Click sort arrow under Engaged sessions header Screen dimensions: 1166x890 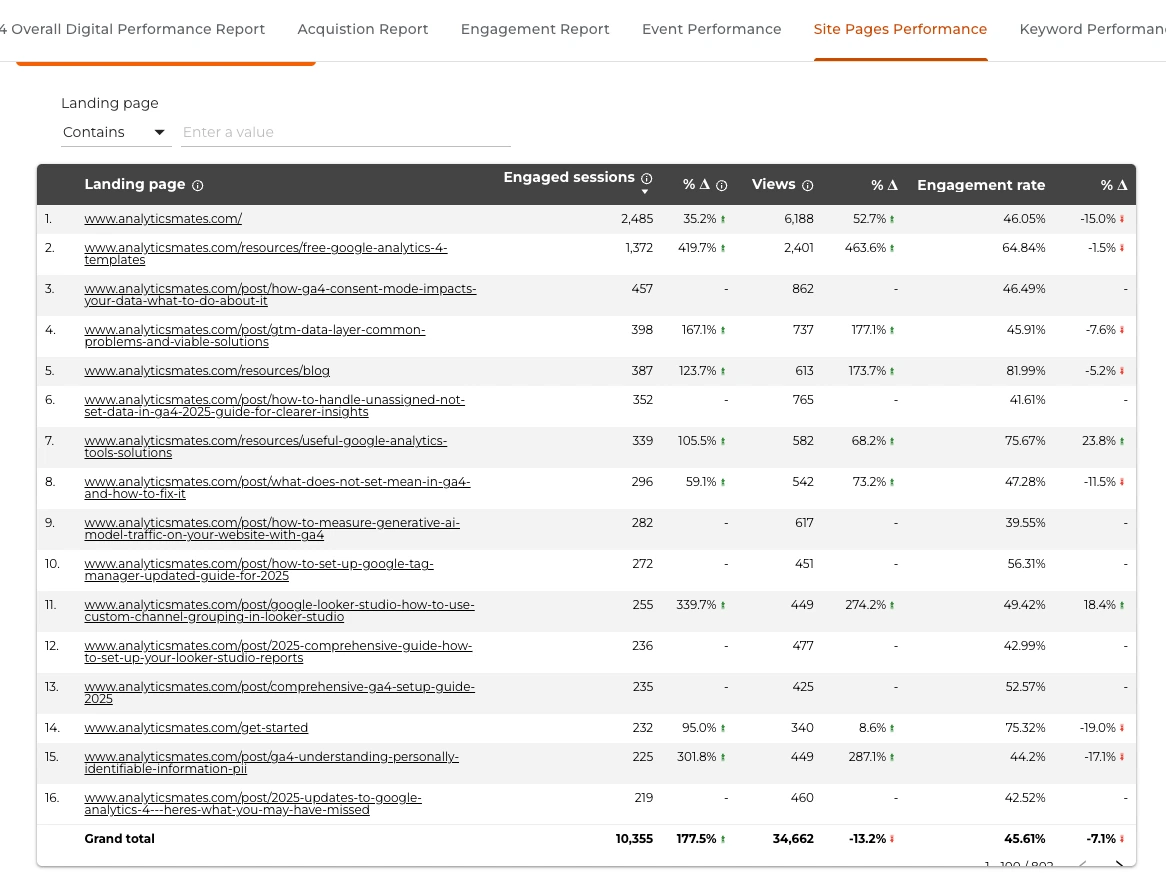tap(645, 192)
